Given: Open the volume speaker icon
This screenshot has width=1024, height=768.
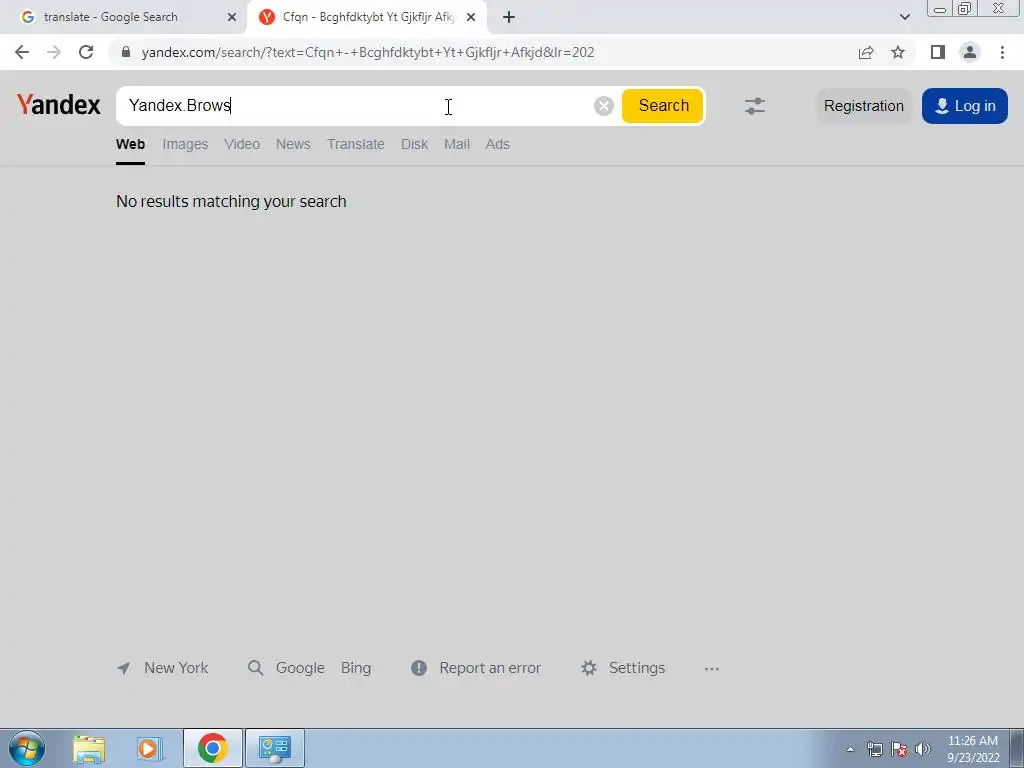Looking at the screenshot, I should tap(923, 749).
